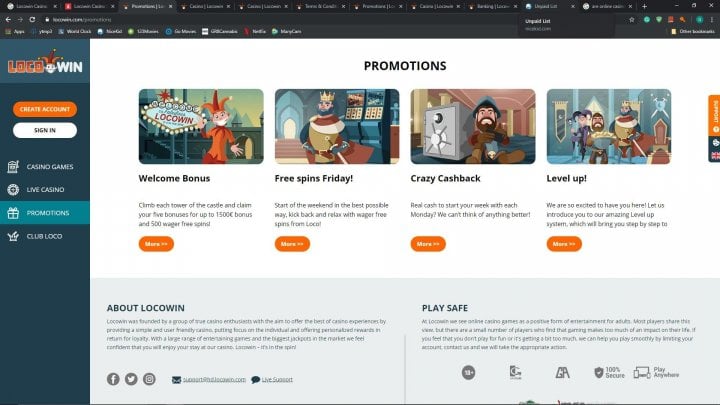This screenshot has width=720, height=405.
Task: Click the 100% Secure shield icon
Action: coord(598,372)
